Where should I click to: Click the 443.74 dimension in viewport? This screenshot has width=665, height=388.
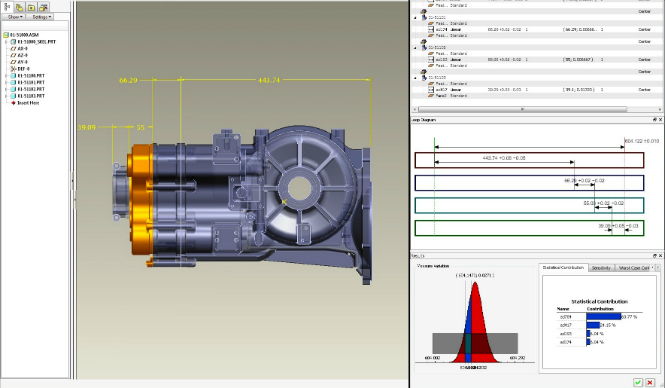coord(269,80)
